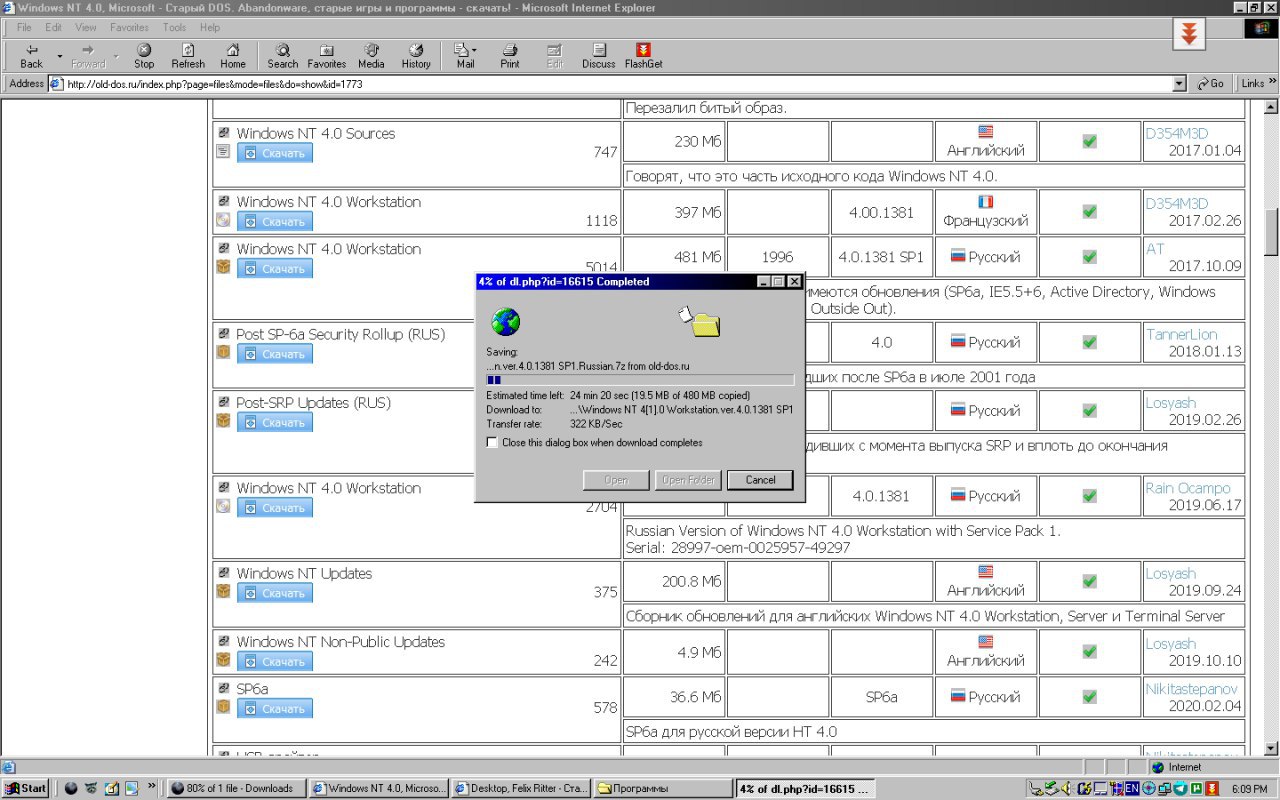
Task: Click the 'Serial: 28997-oem-0025957-49297' text
Action: 738,548
